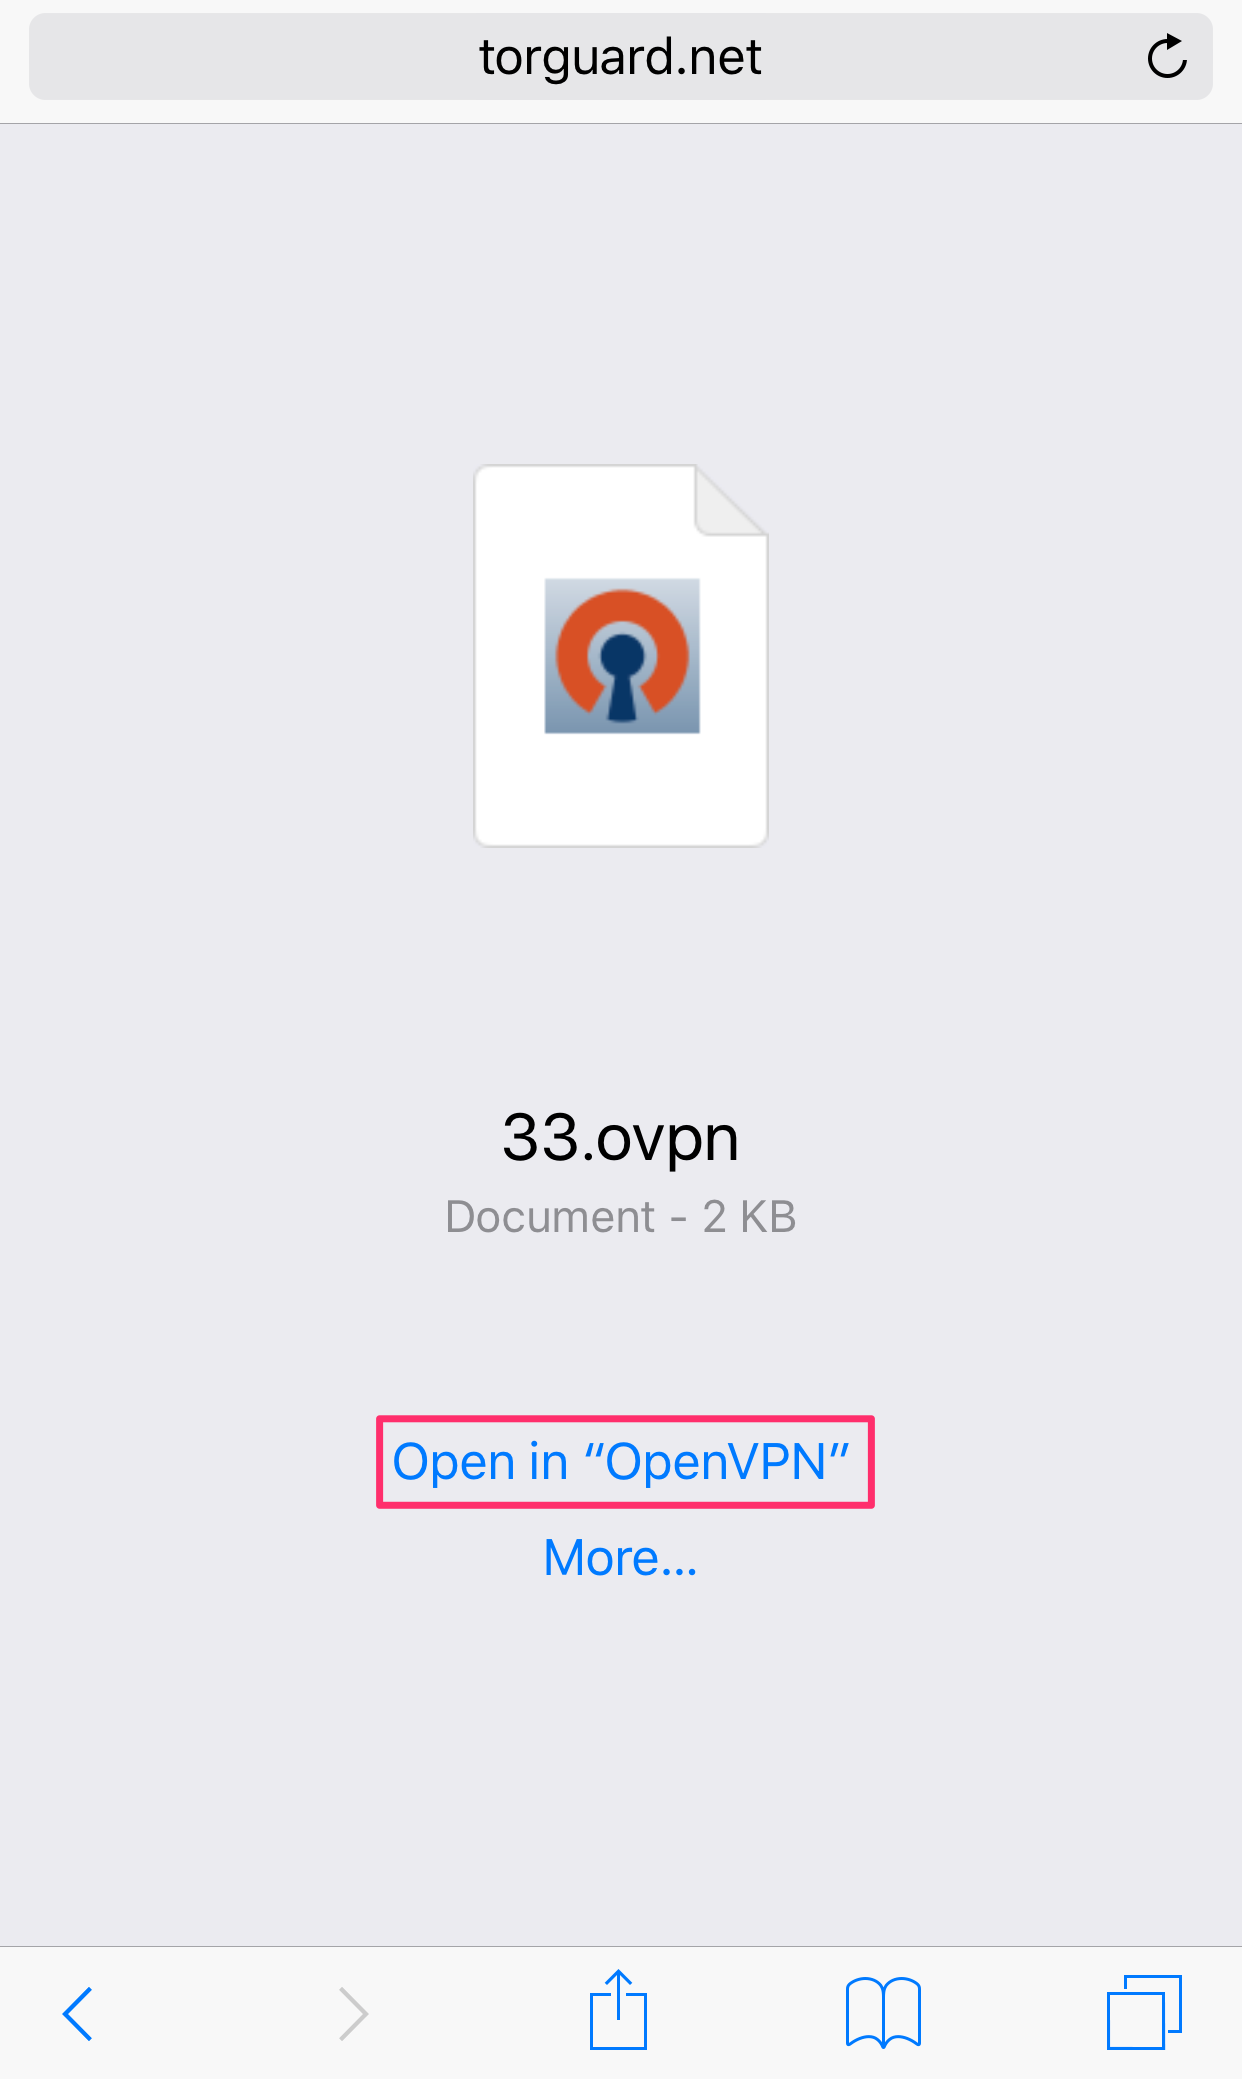The width and height of the screenshot is (1242, 2079).
Task: Tap the "Document - 2 KB" label
Action: [x=621, y=1217]
